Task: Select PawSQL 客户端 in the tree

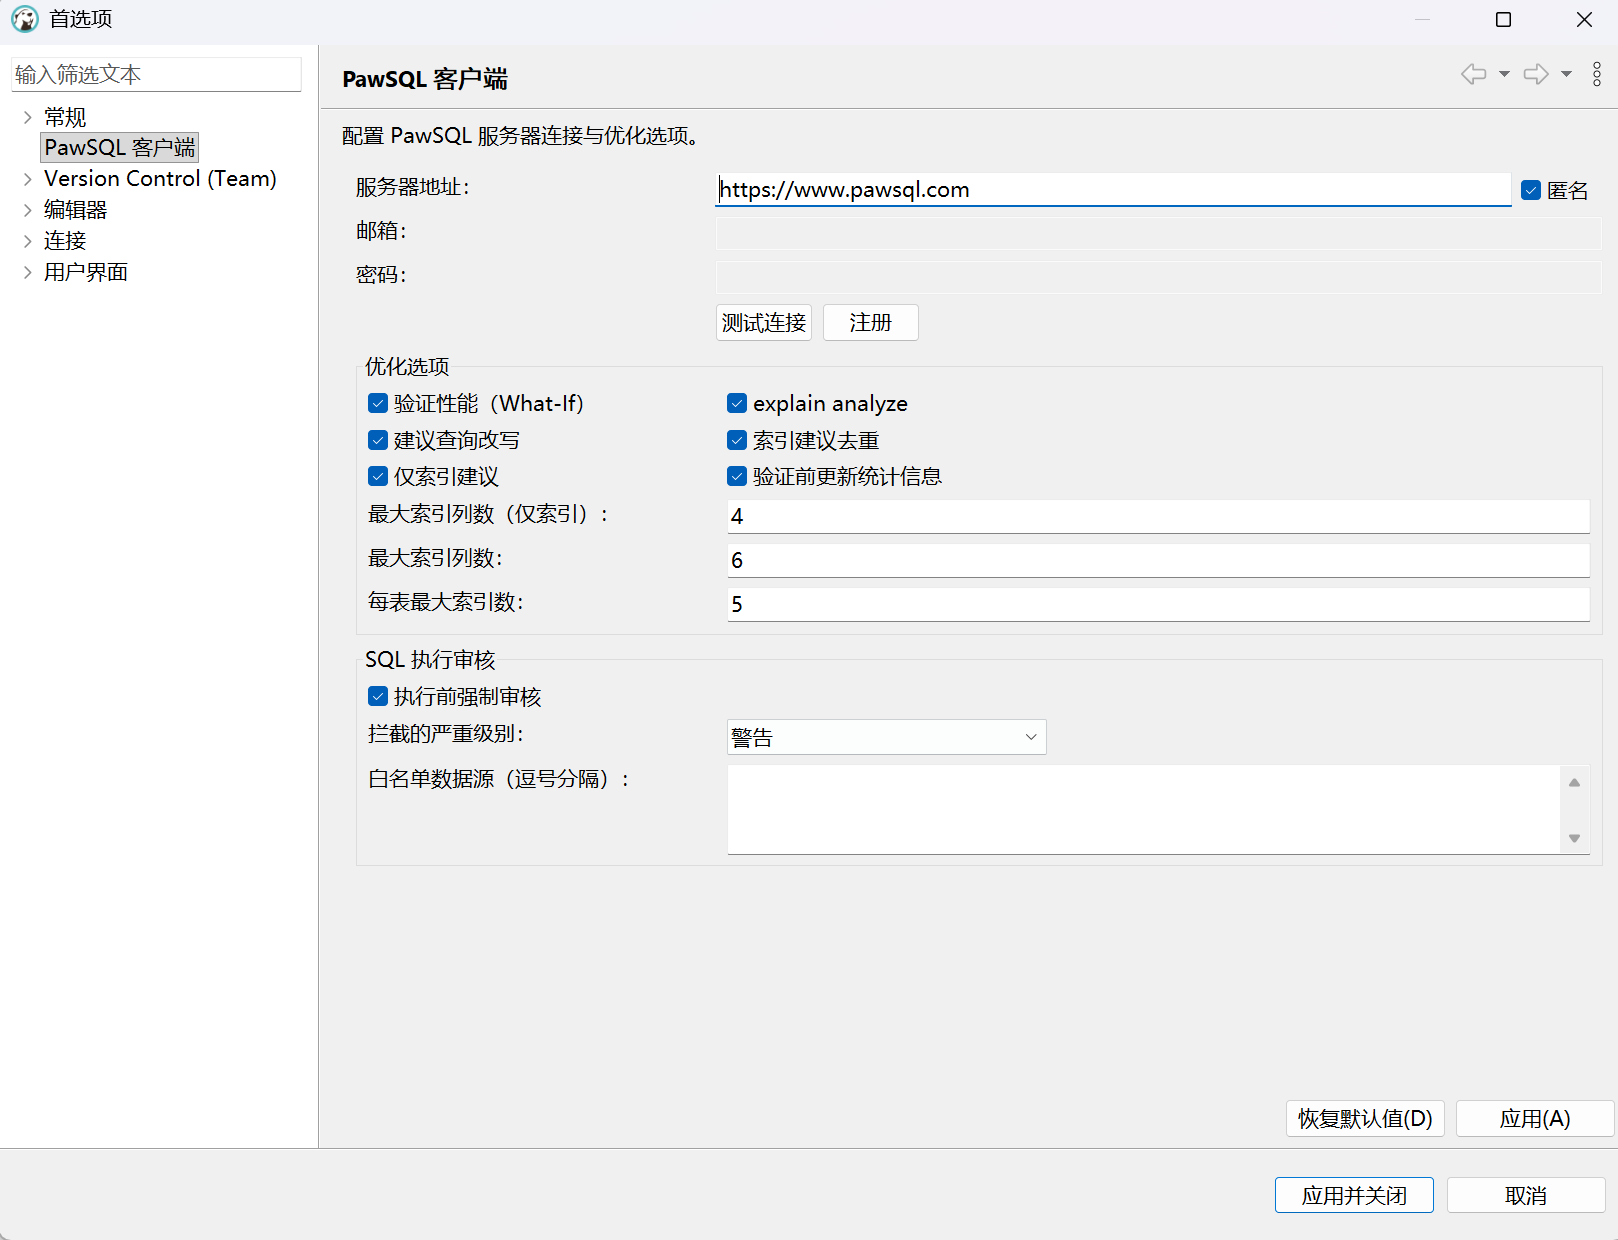Action: (120, 147)
